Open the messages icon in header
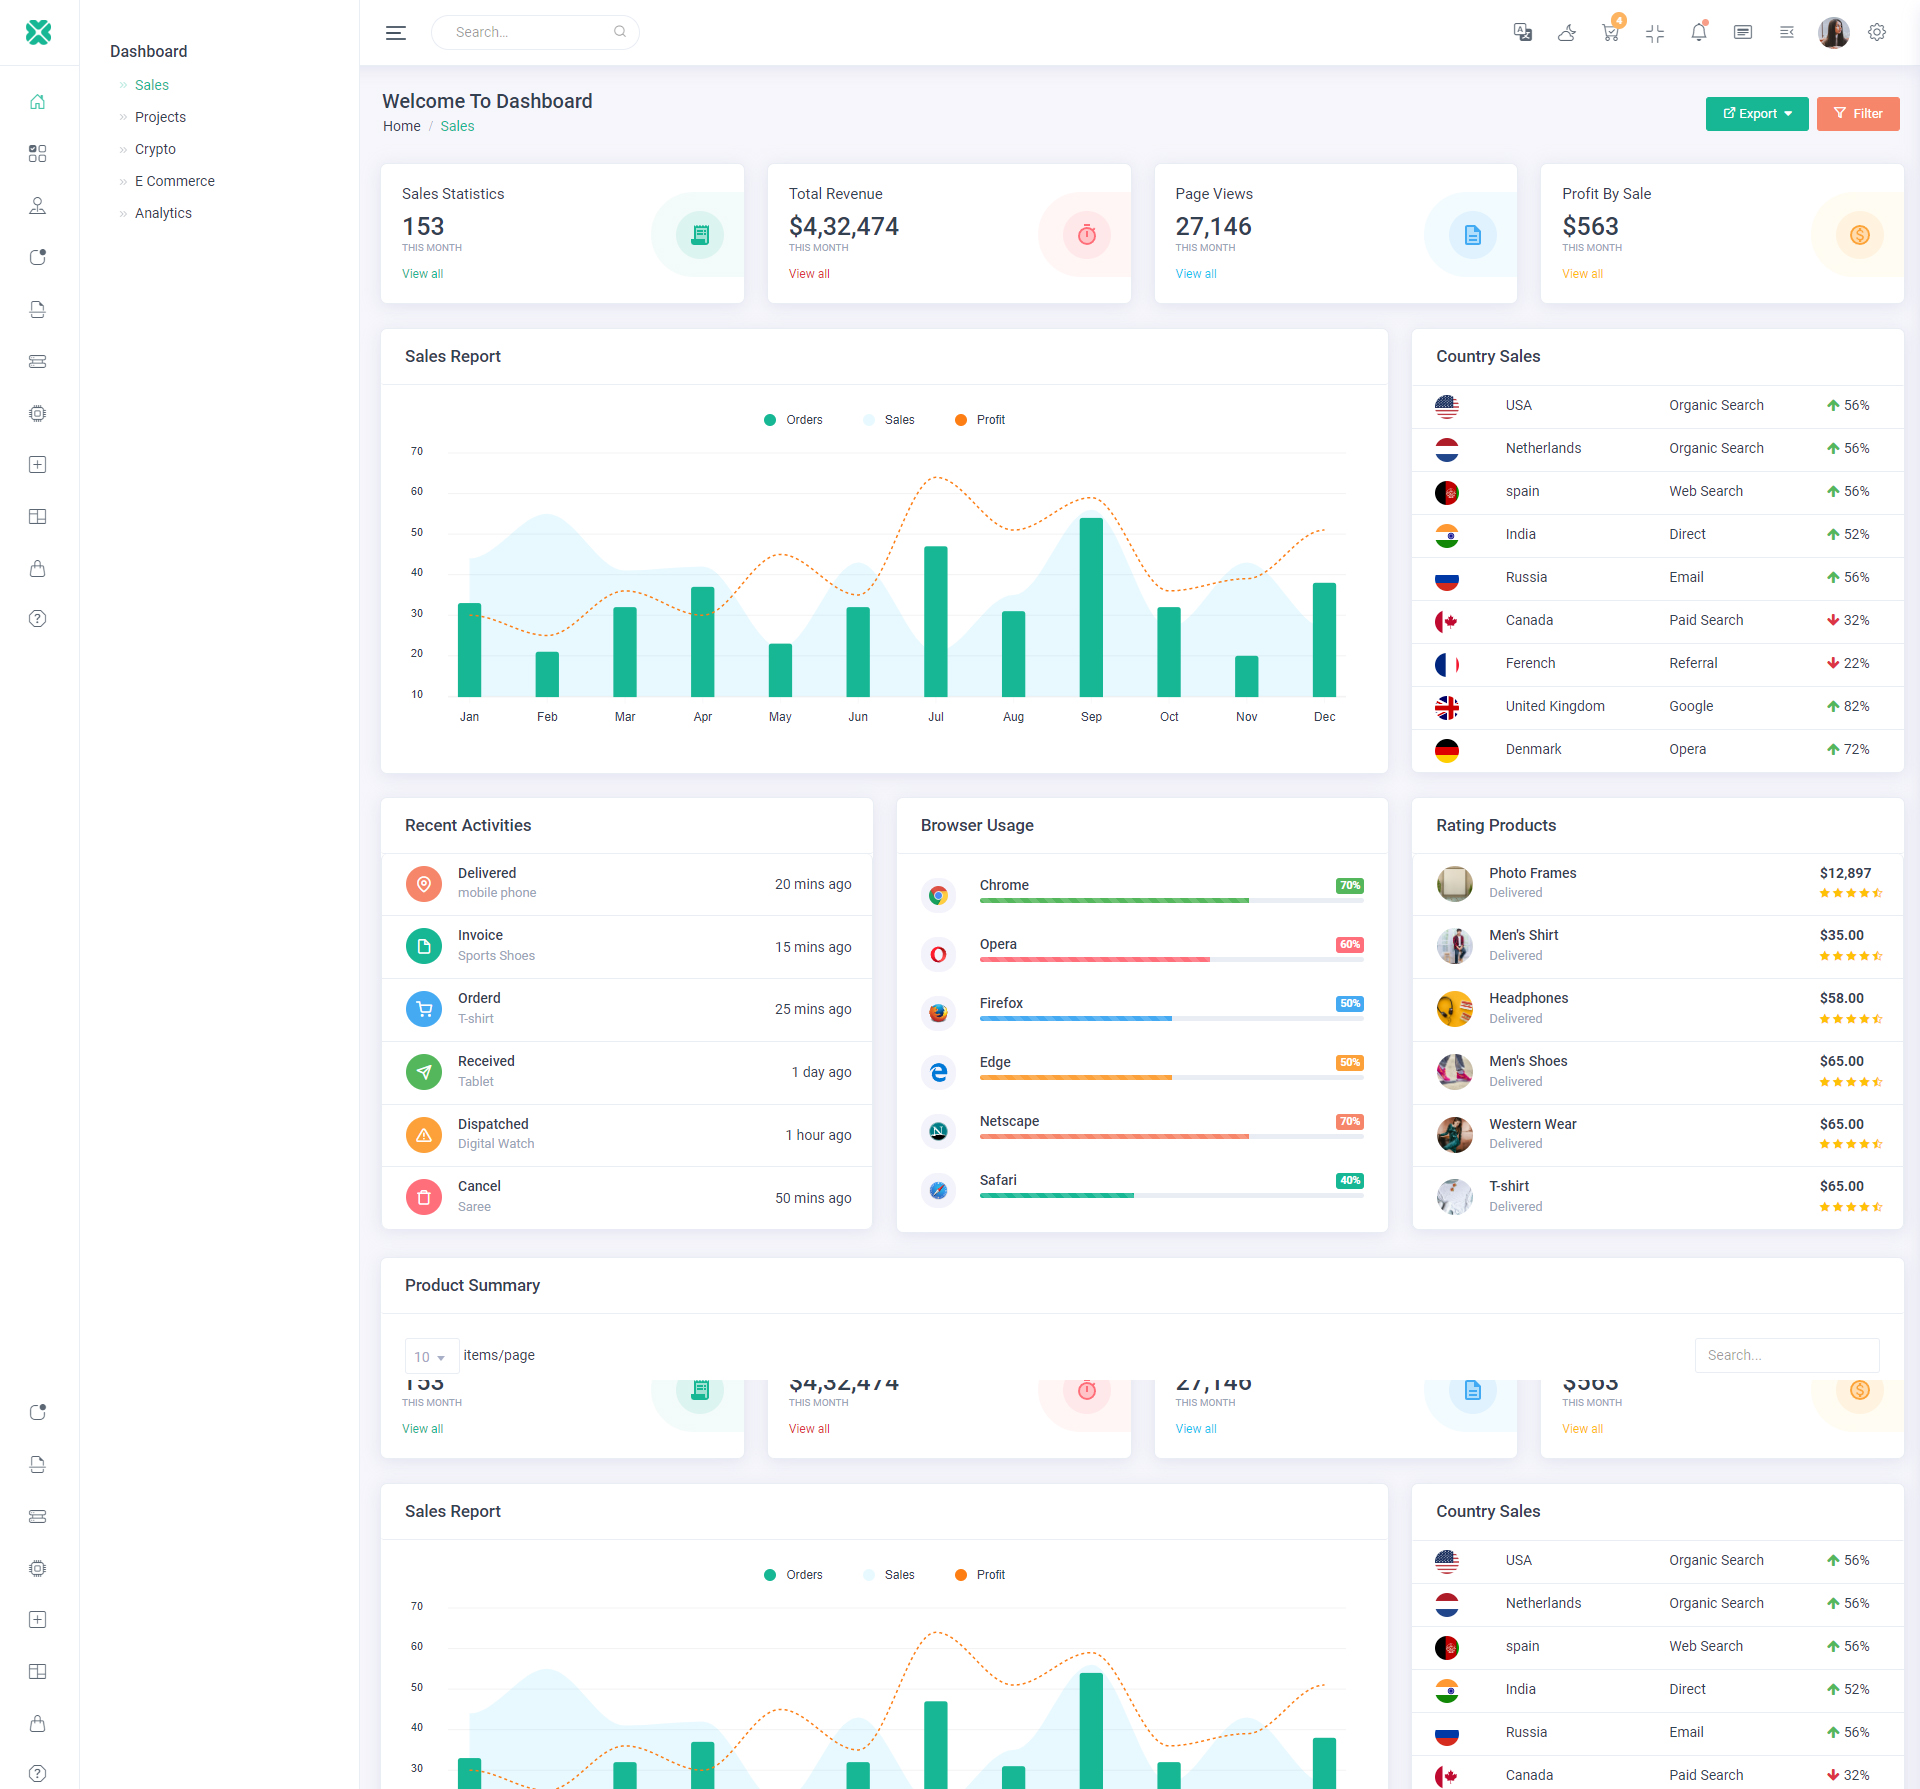The image size is (1920, 1789). tap(1743, 32)
